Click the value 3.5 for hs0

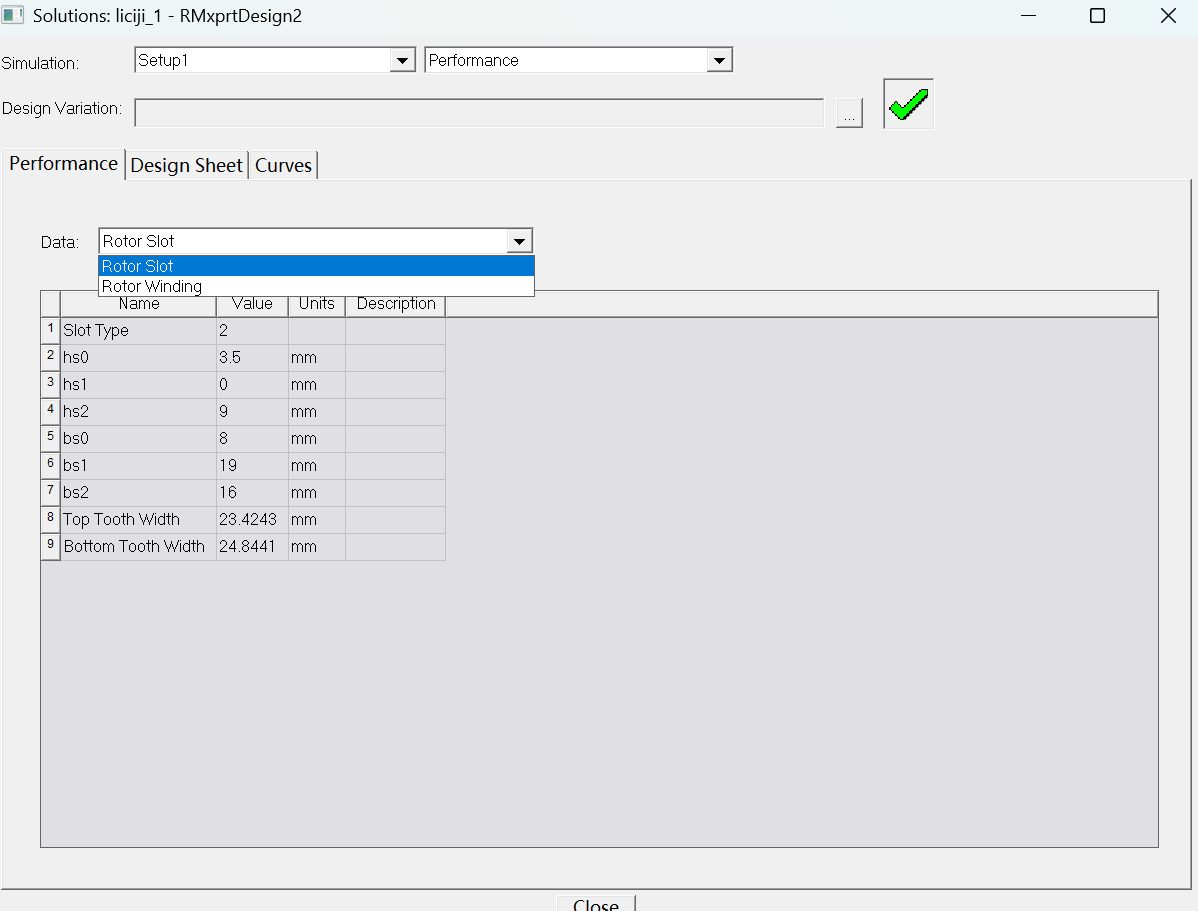[252, 358]
